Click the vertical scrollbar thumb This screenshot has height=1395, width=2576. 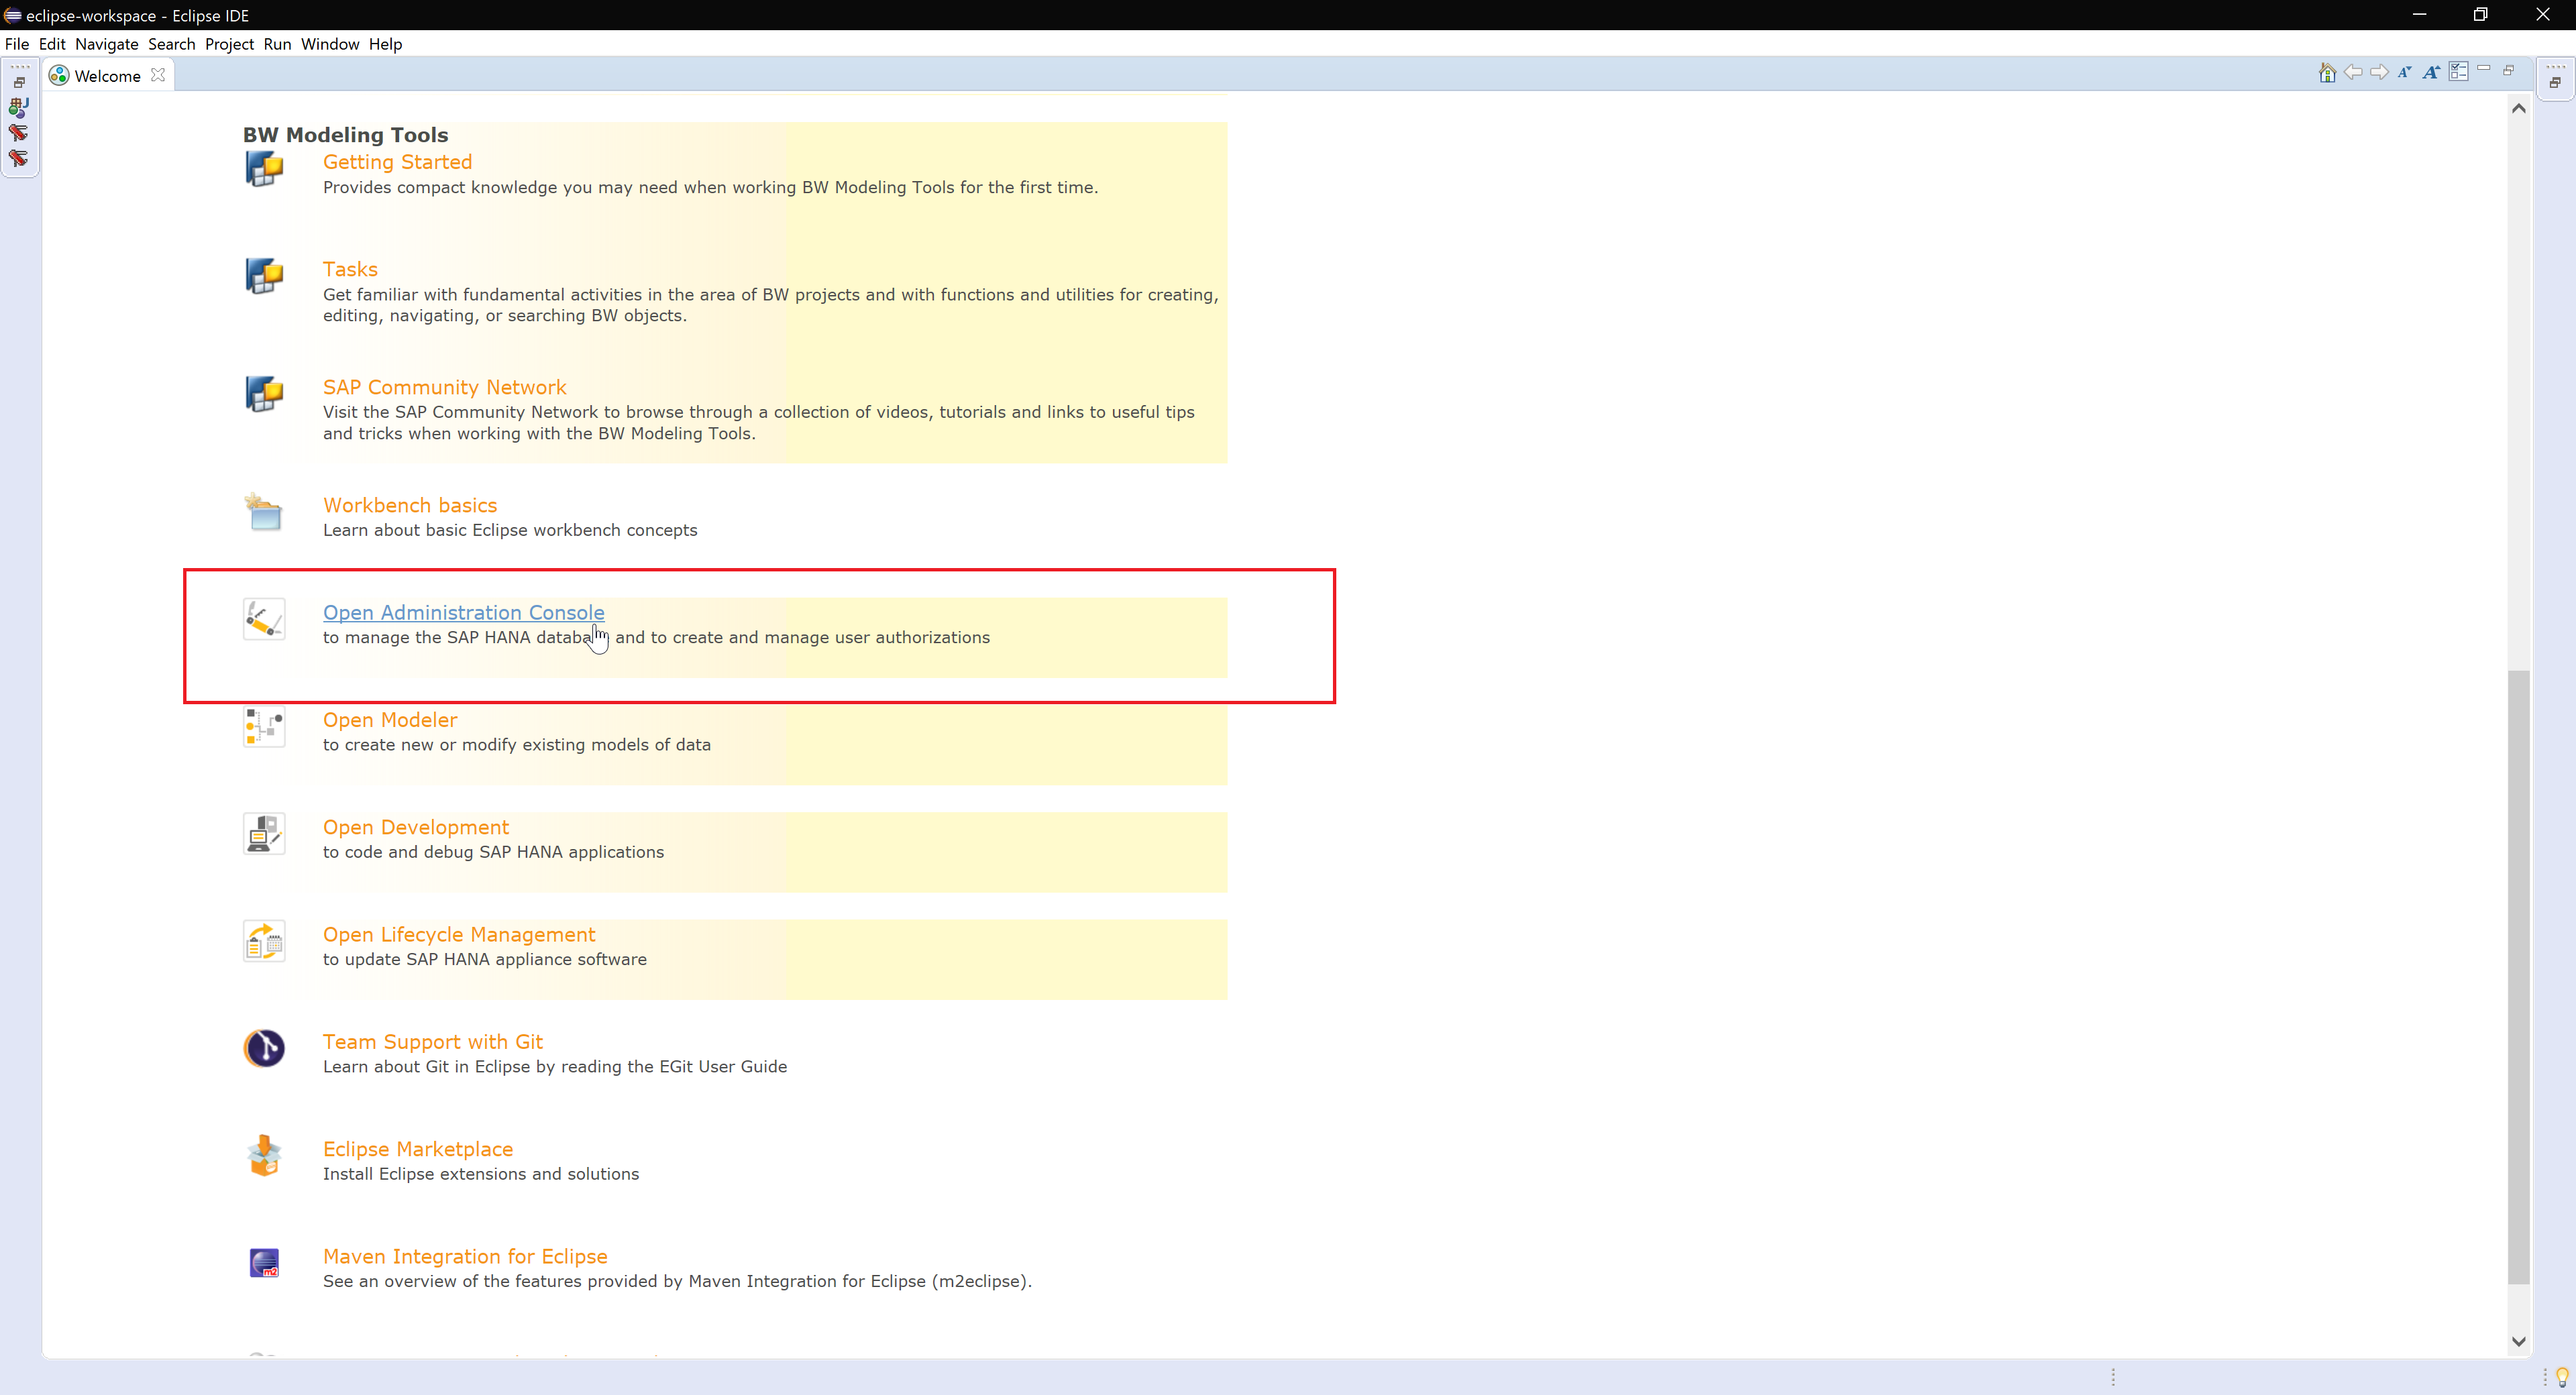click(x=2519, y=976)
